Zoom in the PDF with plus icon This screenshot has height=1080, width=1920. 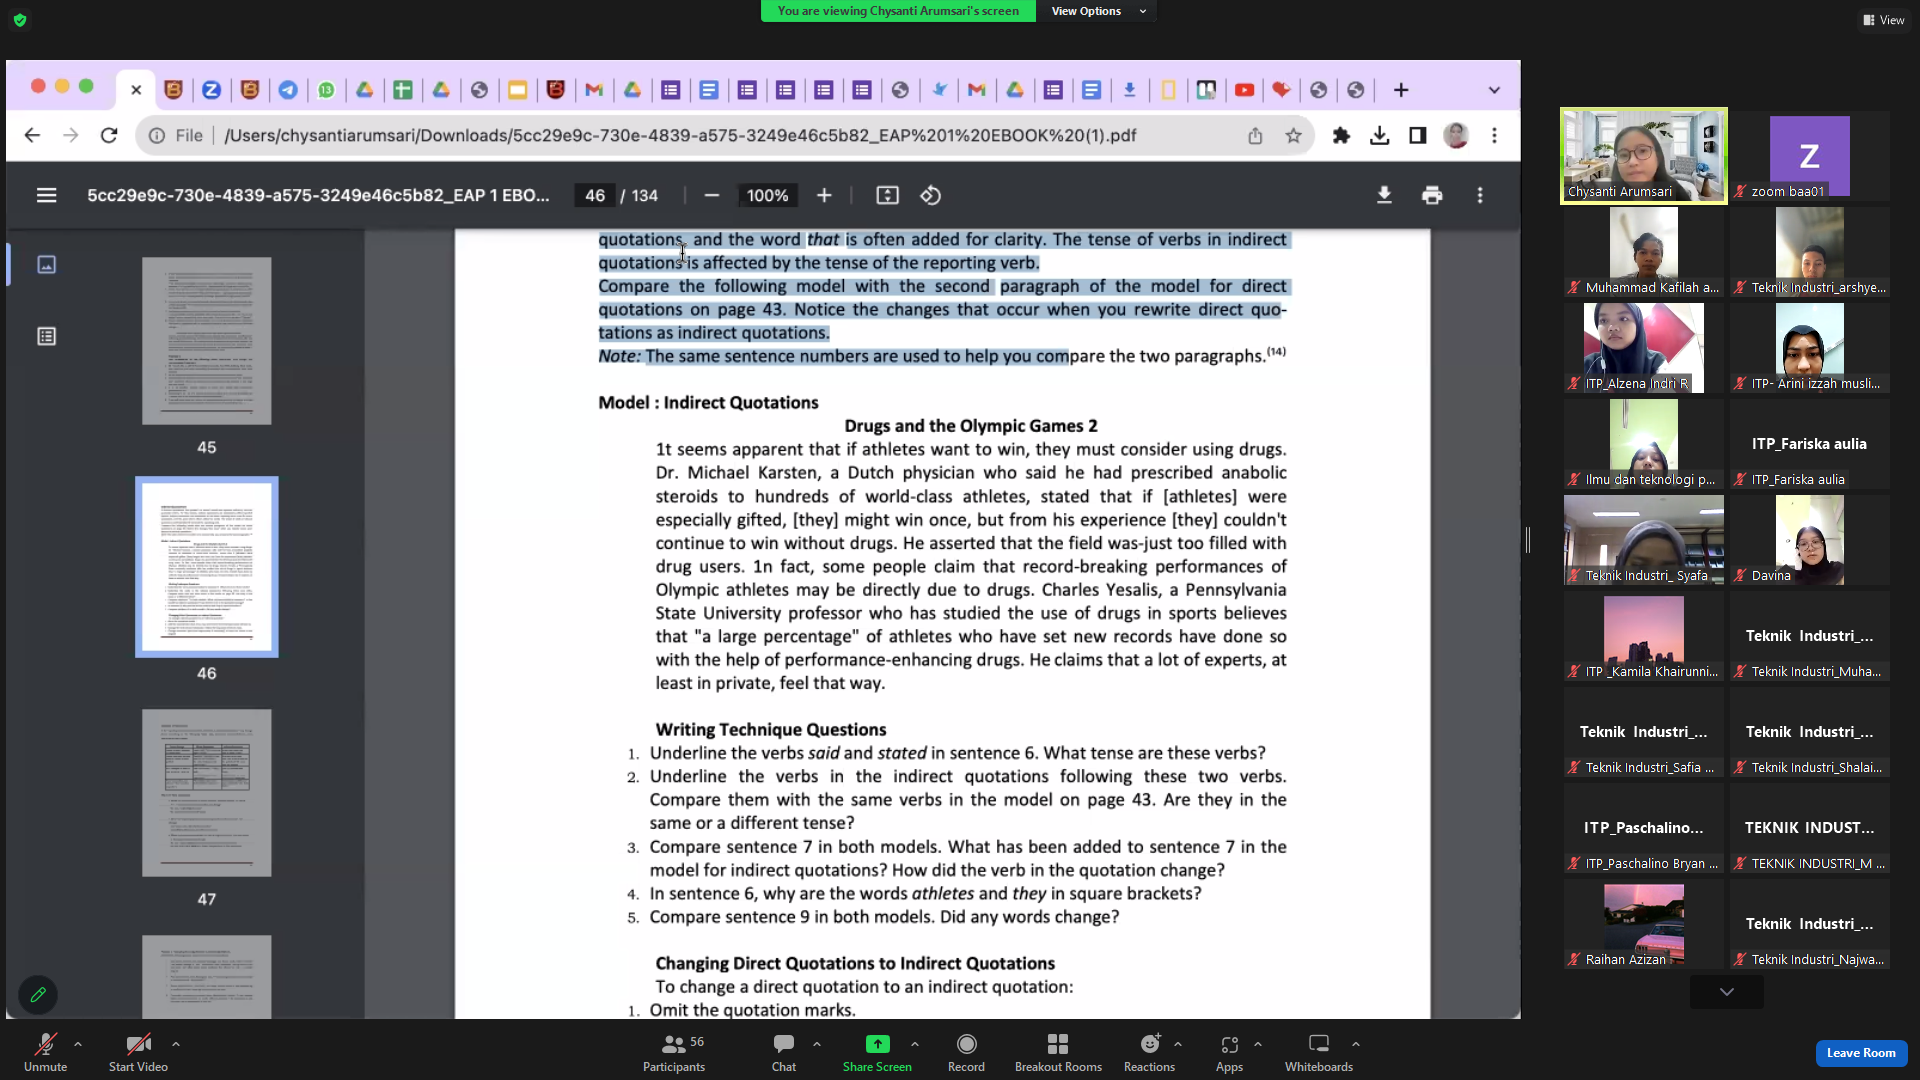pyautogui.click(x=824, y=195)
